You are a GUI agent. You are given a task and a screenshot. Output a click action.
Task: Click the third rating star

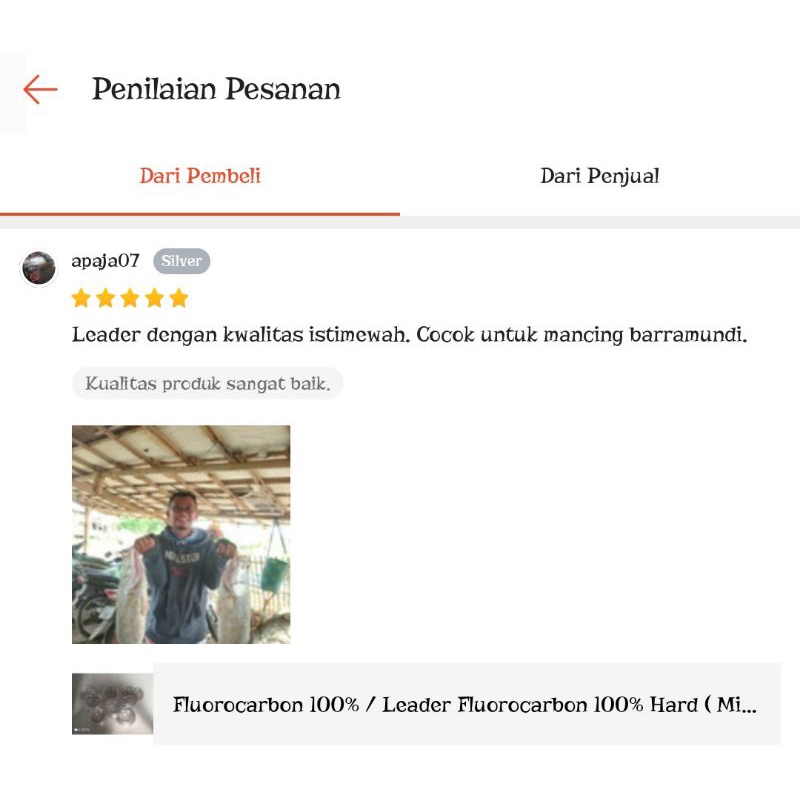(130, 298)
